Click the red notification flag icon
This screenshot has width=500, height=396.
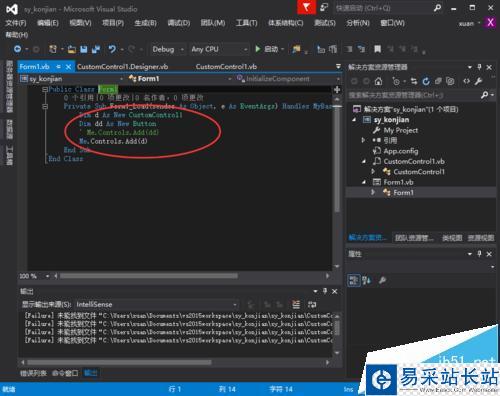[306, 7]
